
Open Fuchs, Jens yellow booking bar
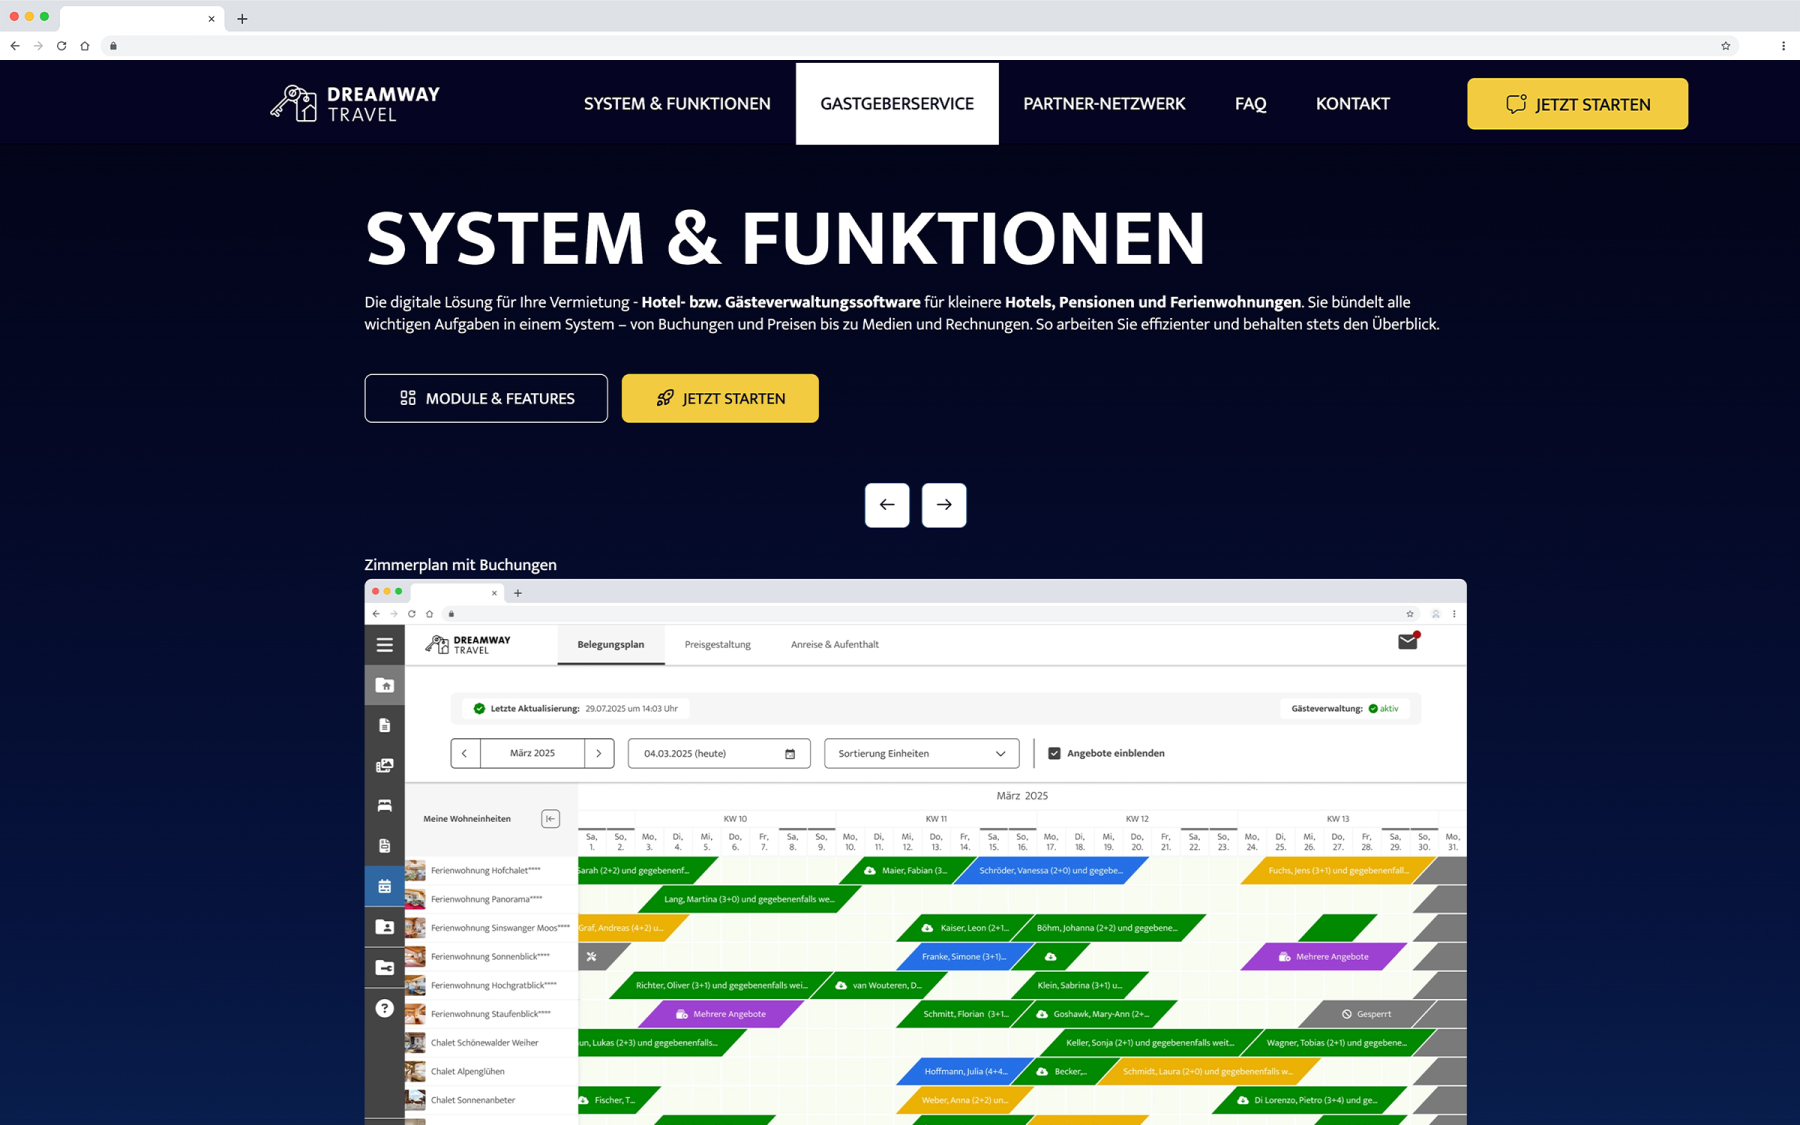1338,871
